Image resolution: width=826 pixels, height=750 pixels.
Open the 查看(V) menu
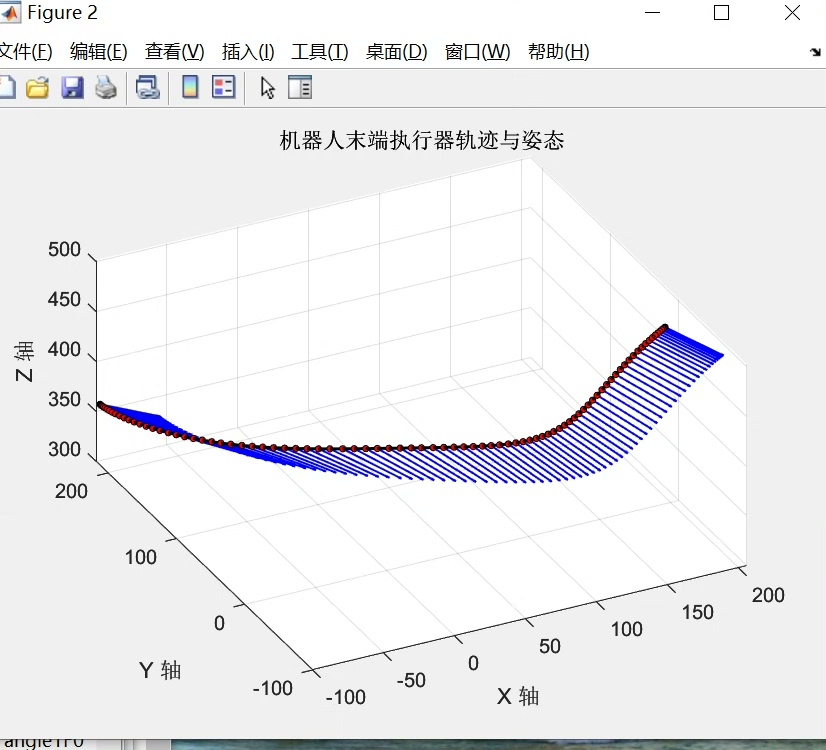click(x=174, y=52)
